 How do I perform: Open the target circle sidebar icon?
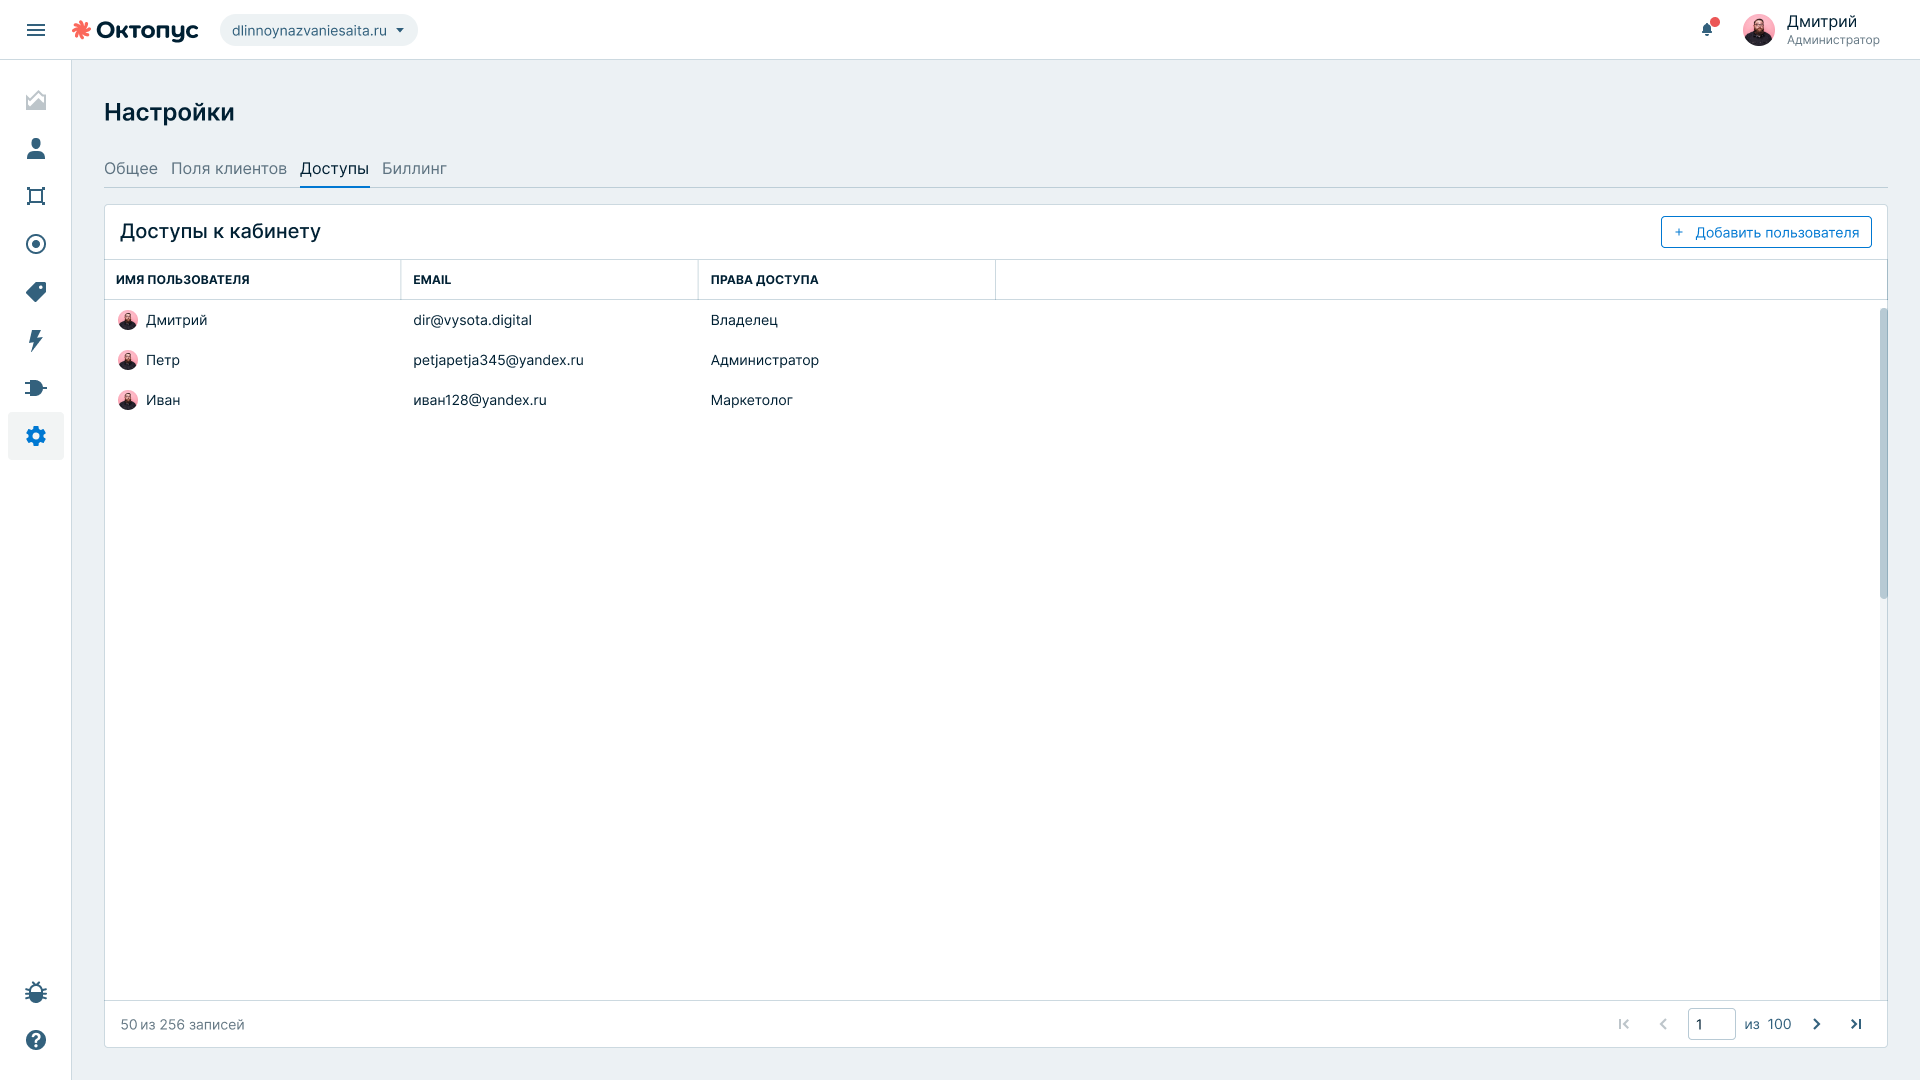click(x=36, y=244)
